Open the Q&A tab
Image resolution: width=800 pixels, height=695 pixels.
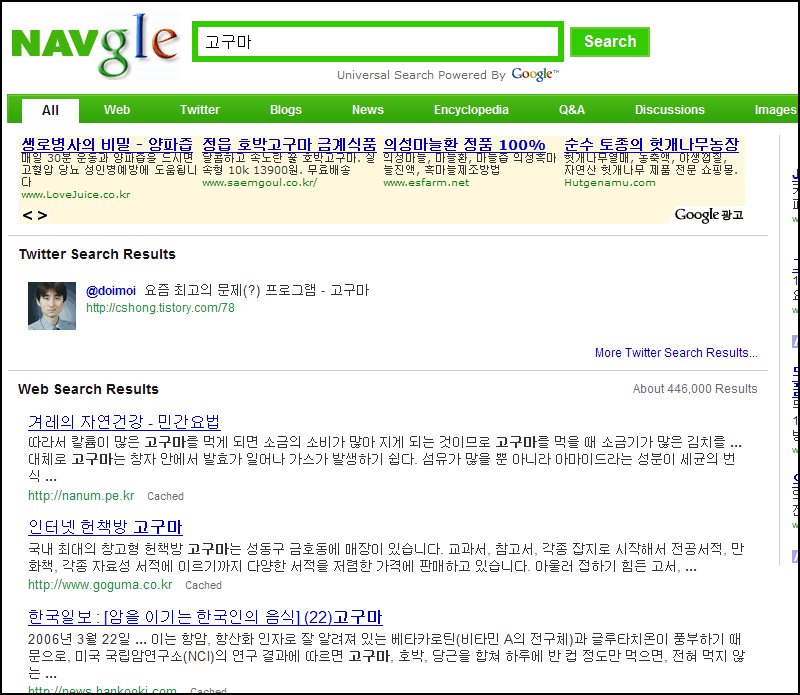[x=571, y=110]
